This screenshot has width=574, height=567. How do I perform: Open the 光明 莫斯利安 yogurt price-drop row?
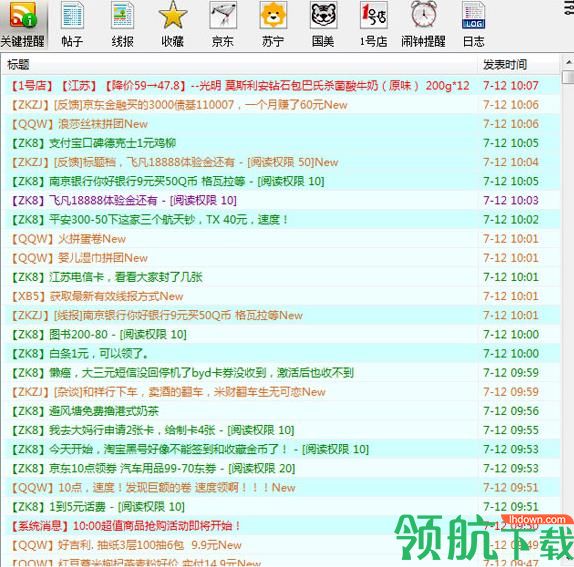click(x=281, y=86)
